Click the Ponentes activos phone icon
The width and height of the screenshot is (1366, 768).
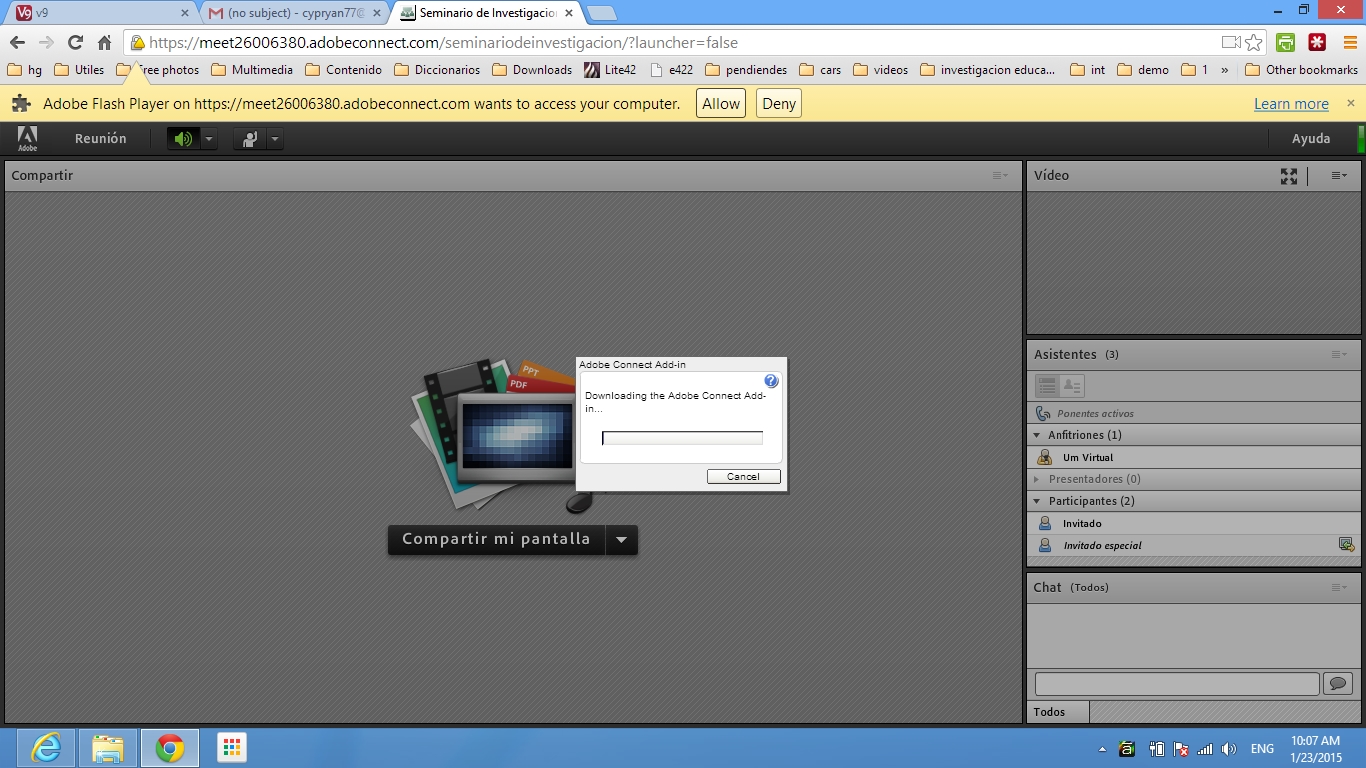point(1043,413)
